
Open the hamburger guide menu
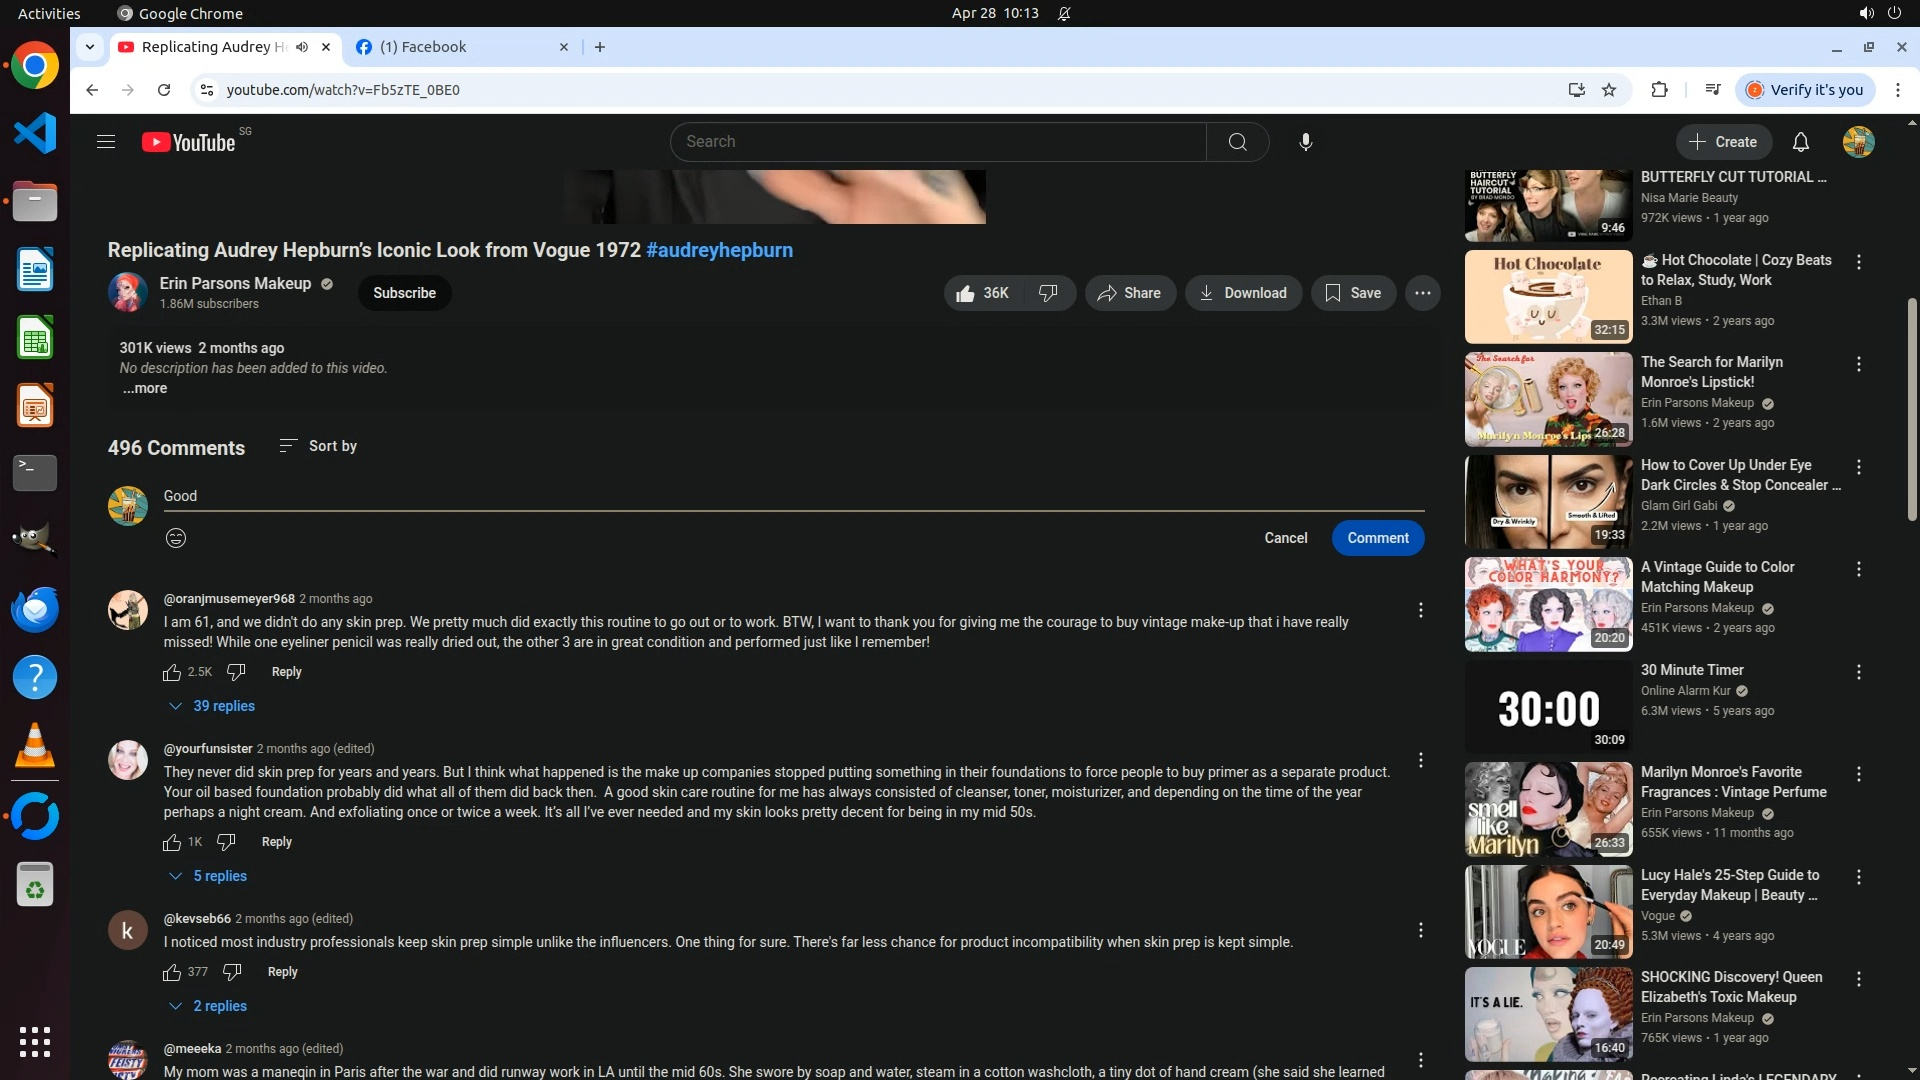tap(106, 142)
